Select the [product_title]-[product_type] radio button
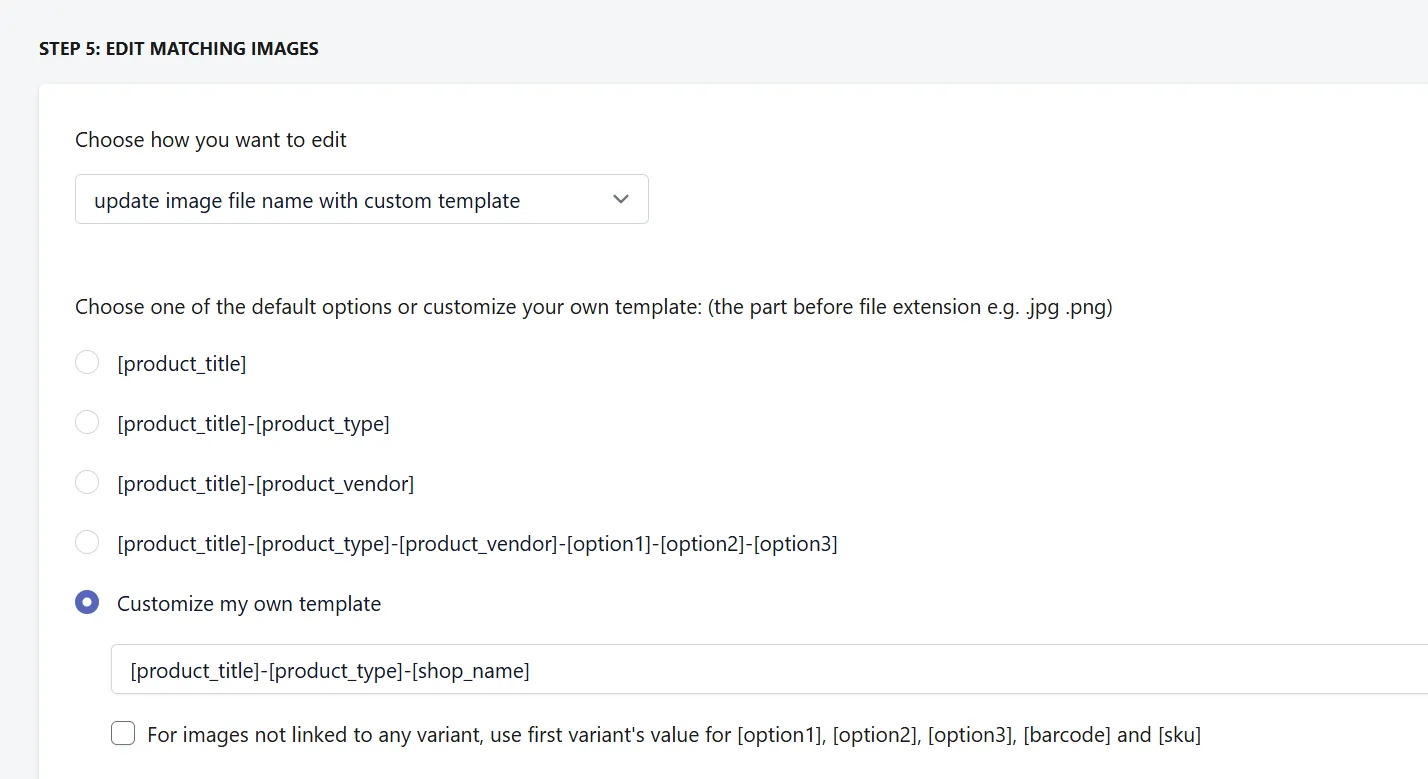Screen dimensions: 1428x779 pyautogui.click(x=87, y=422)
